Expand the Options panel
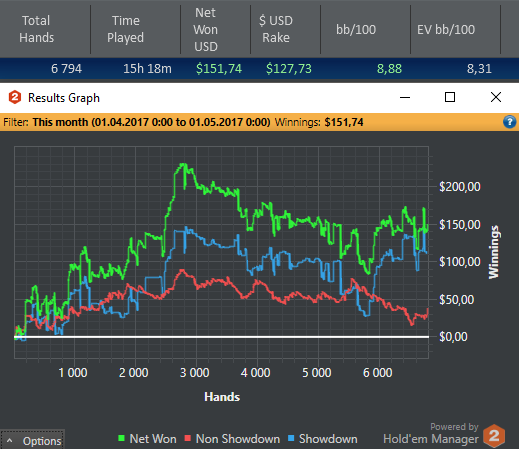519x449 pixels. (x=32, y=440)
